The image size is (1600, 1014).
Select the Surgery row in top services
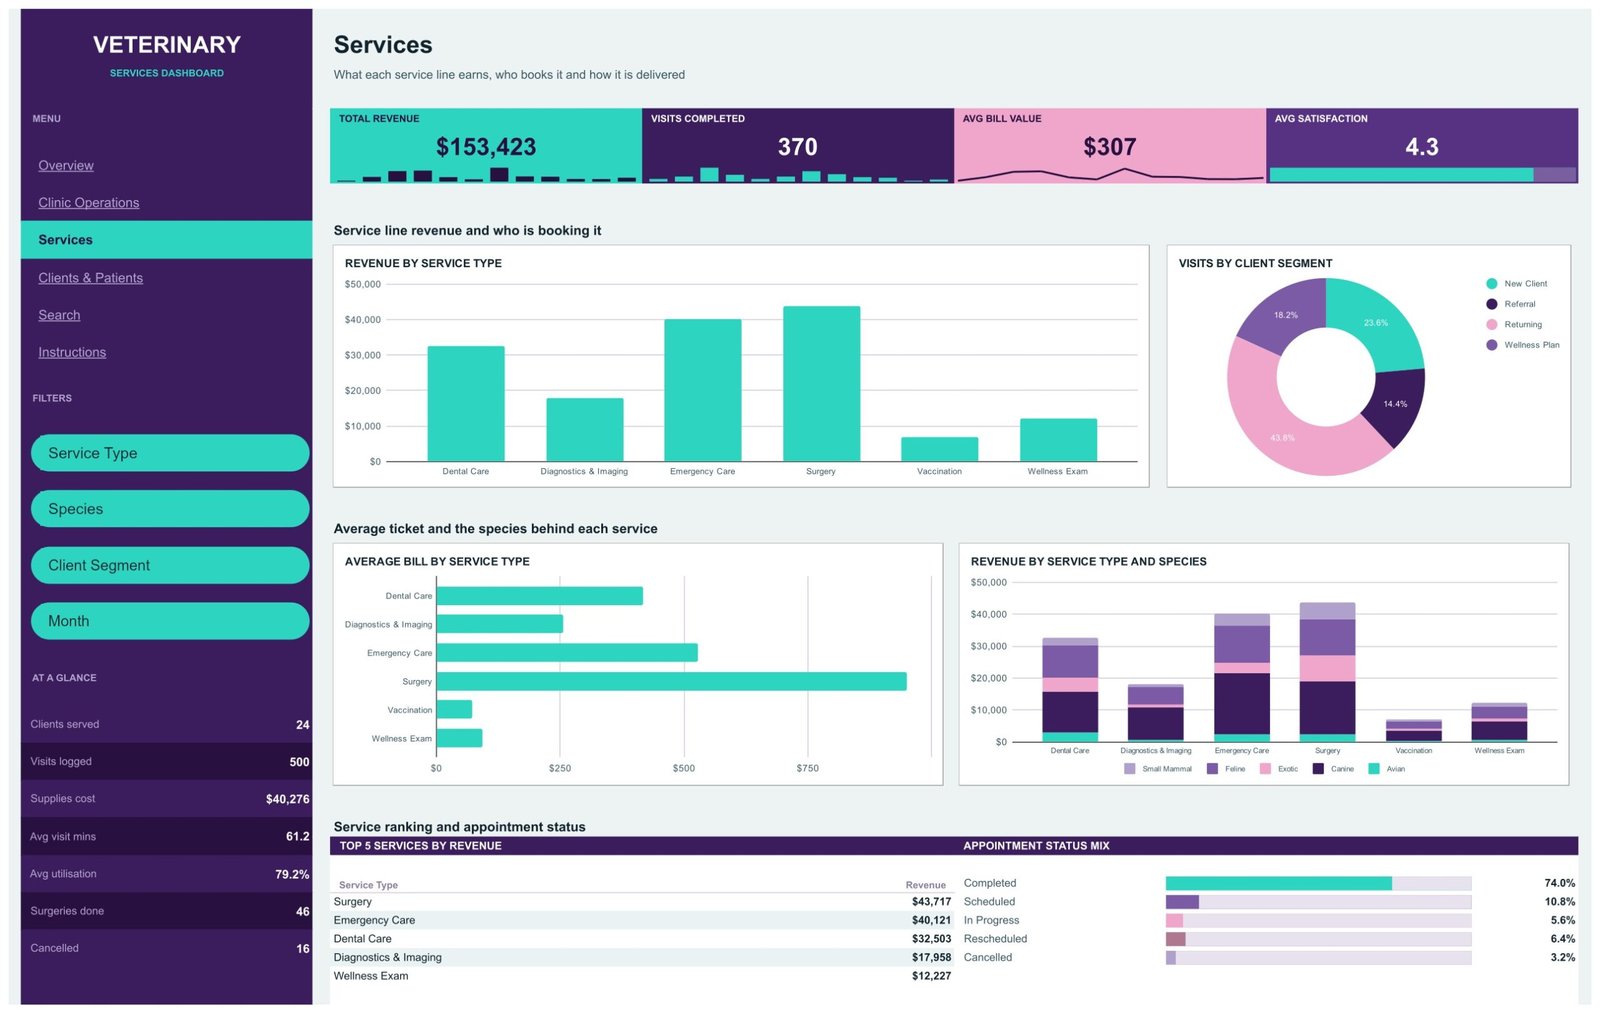642,902
